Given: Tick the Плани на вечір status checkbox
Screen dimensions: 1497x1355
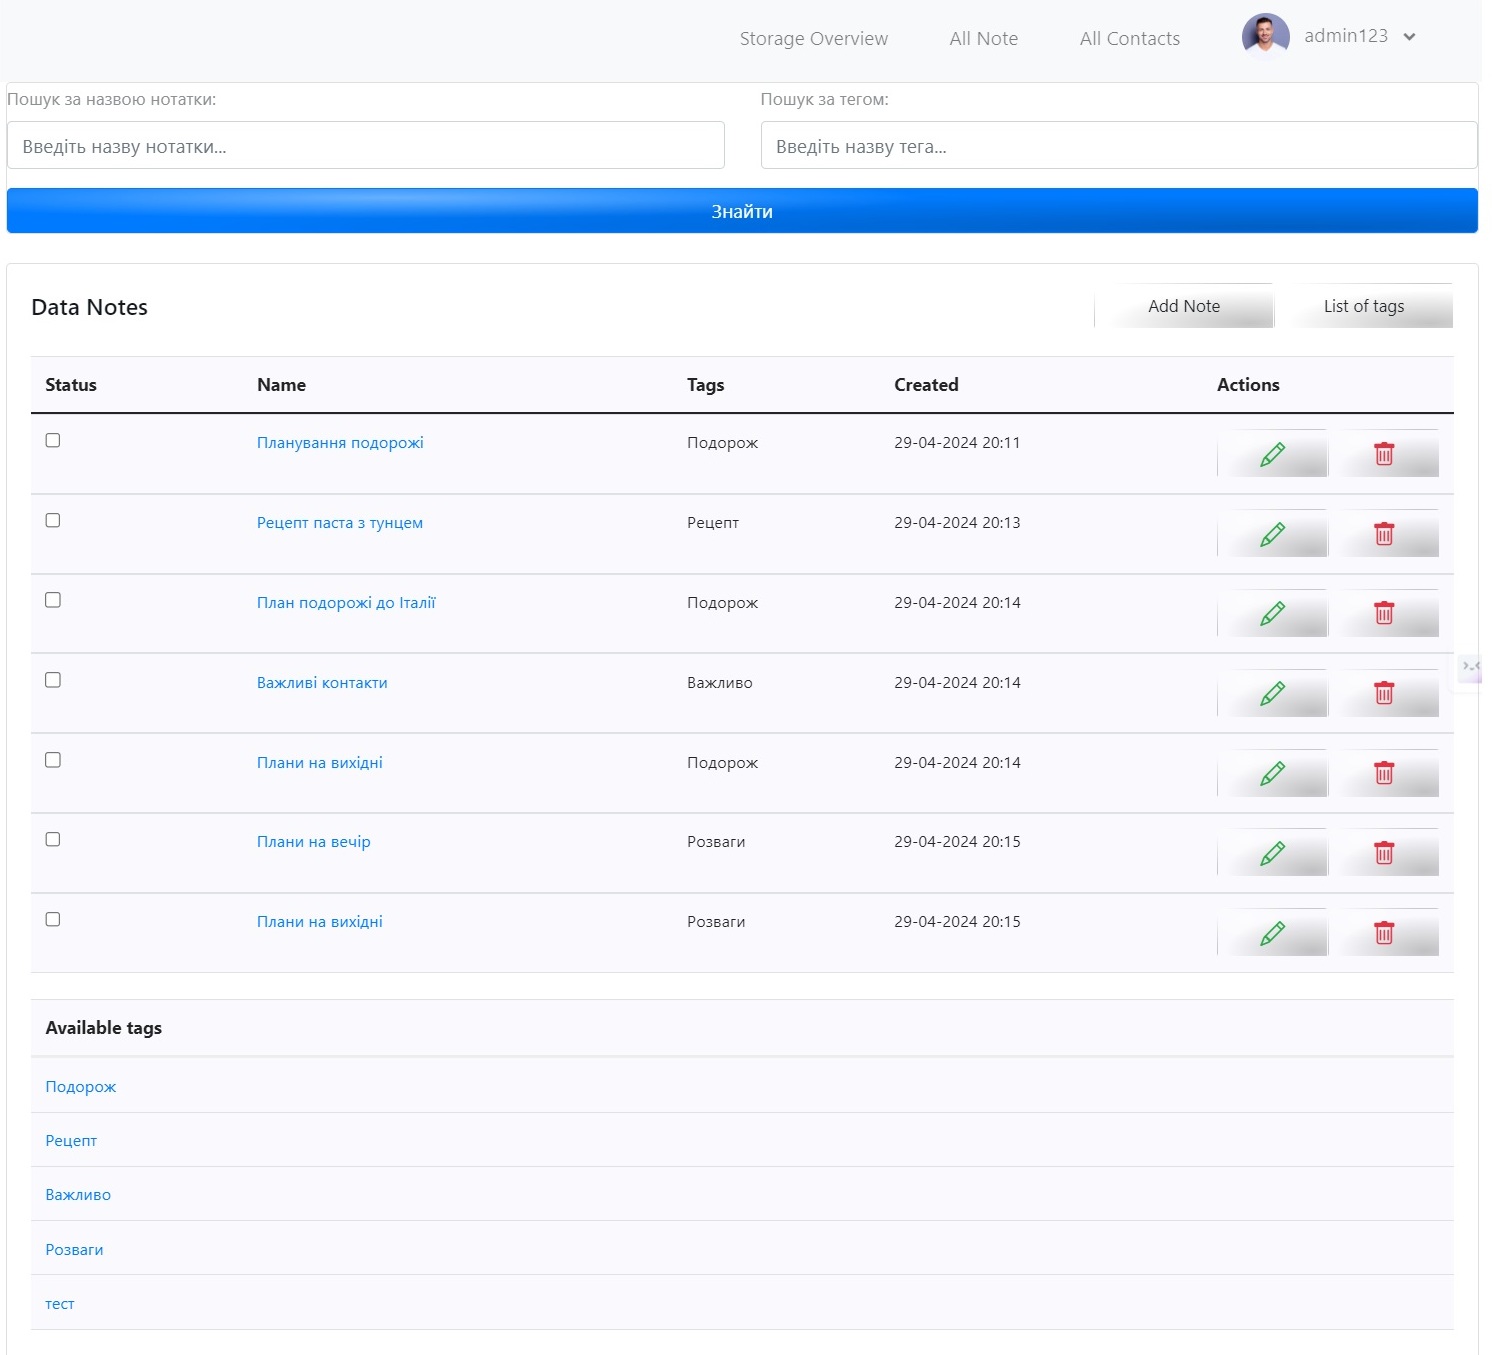Looking at the screenshot, I should click(53, 839).
